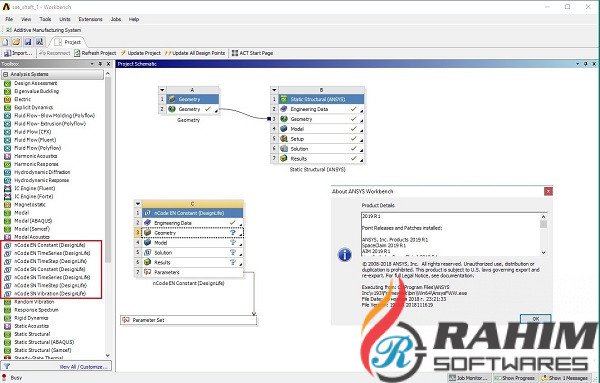Click Refresh Project

pos(95,53)
